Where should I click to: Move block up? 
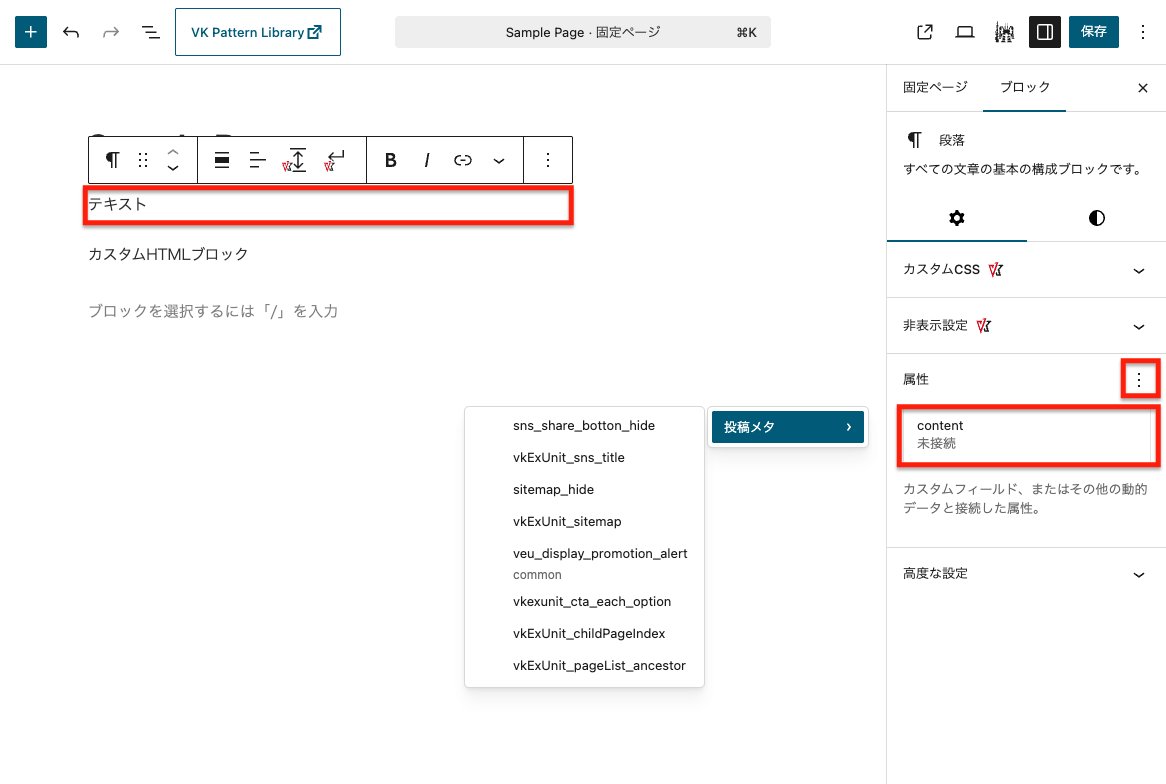click(173, 152)
